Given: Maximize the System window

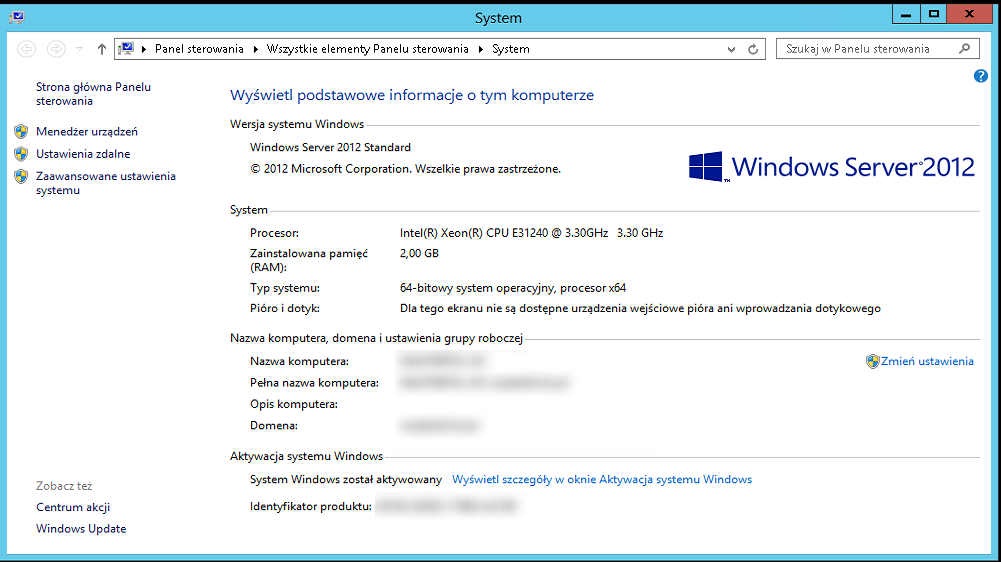Looking at the screenshot, I should [934, 14].
